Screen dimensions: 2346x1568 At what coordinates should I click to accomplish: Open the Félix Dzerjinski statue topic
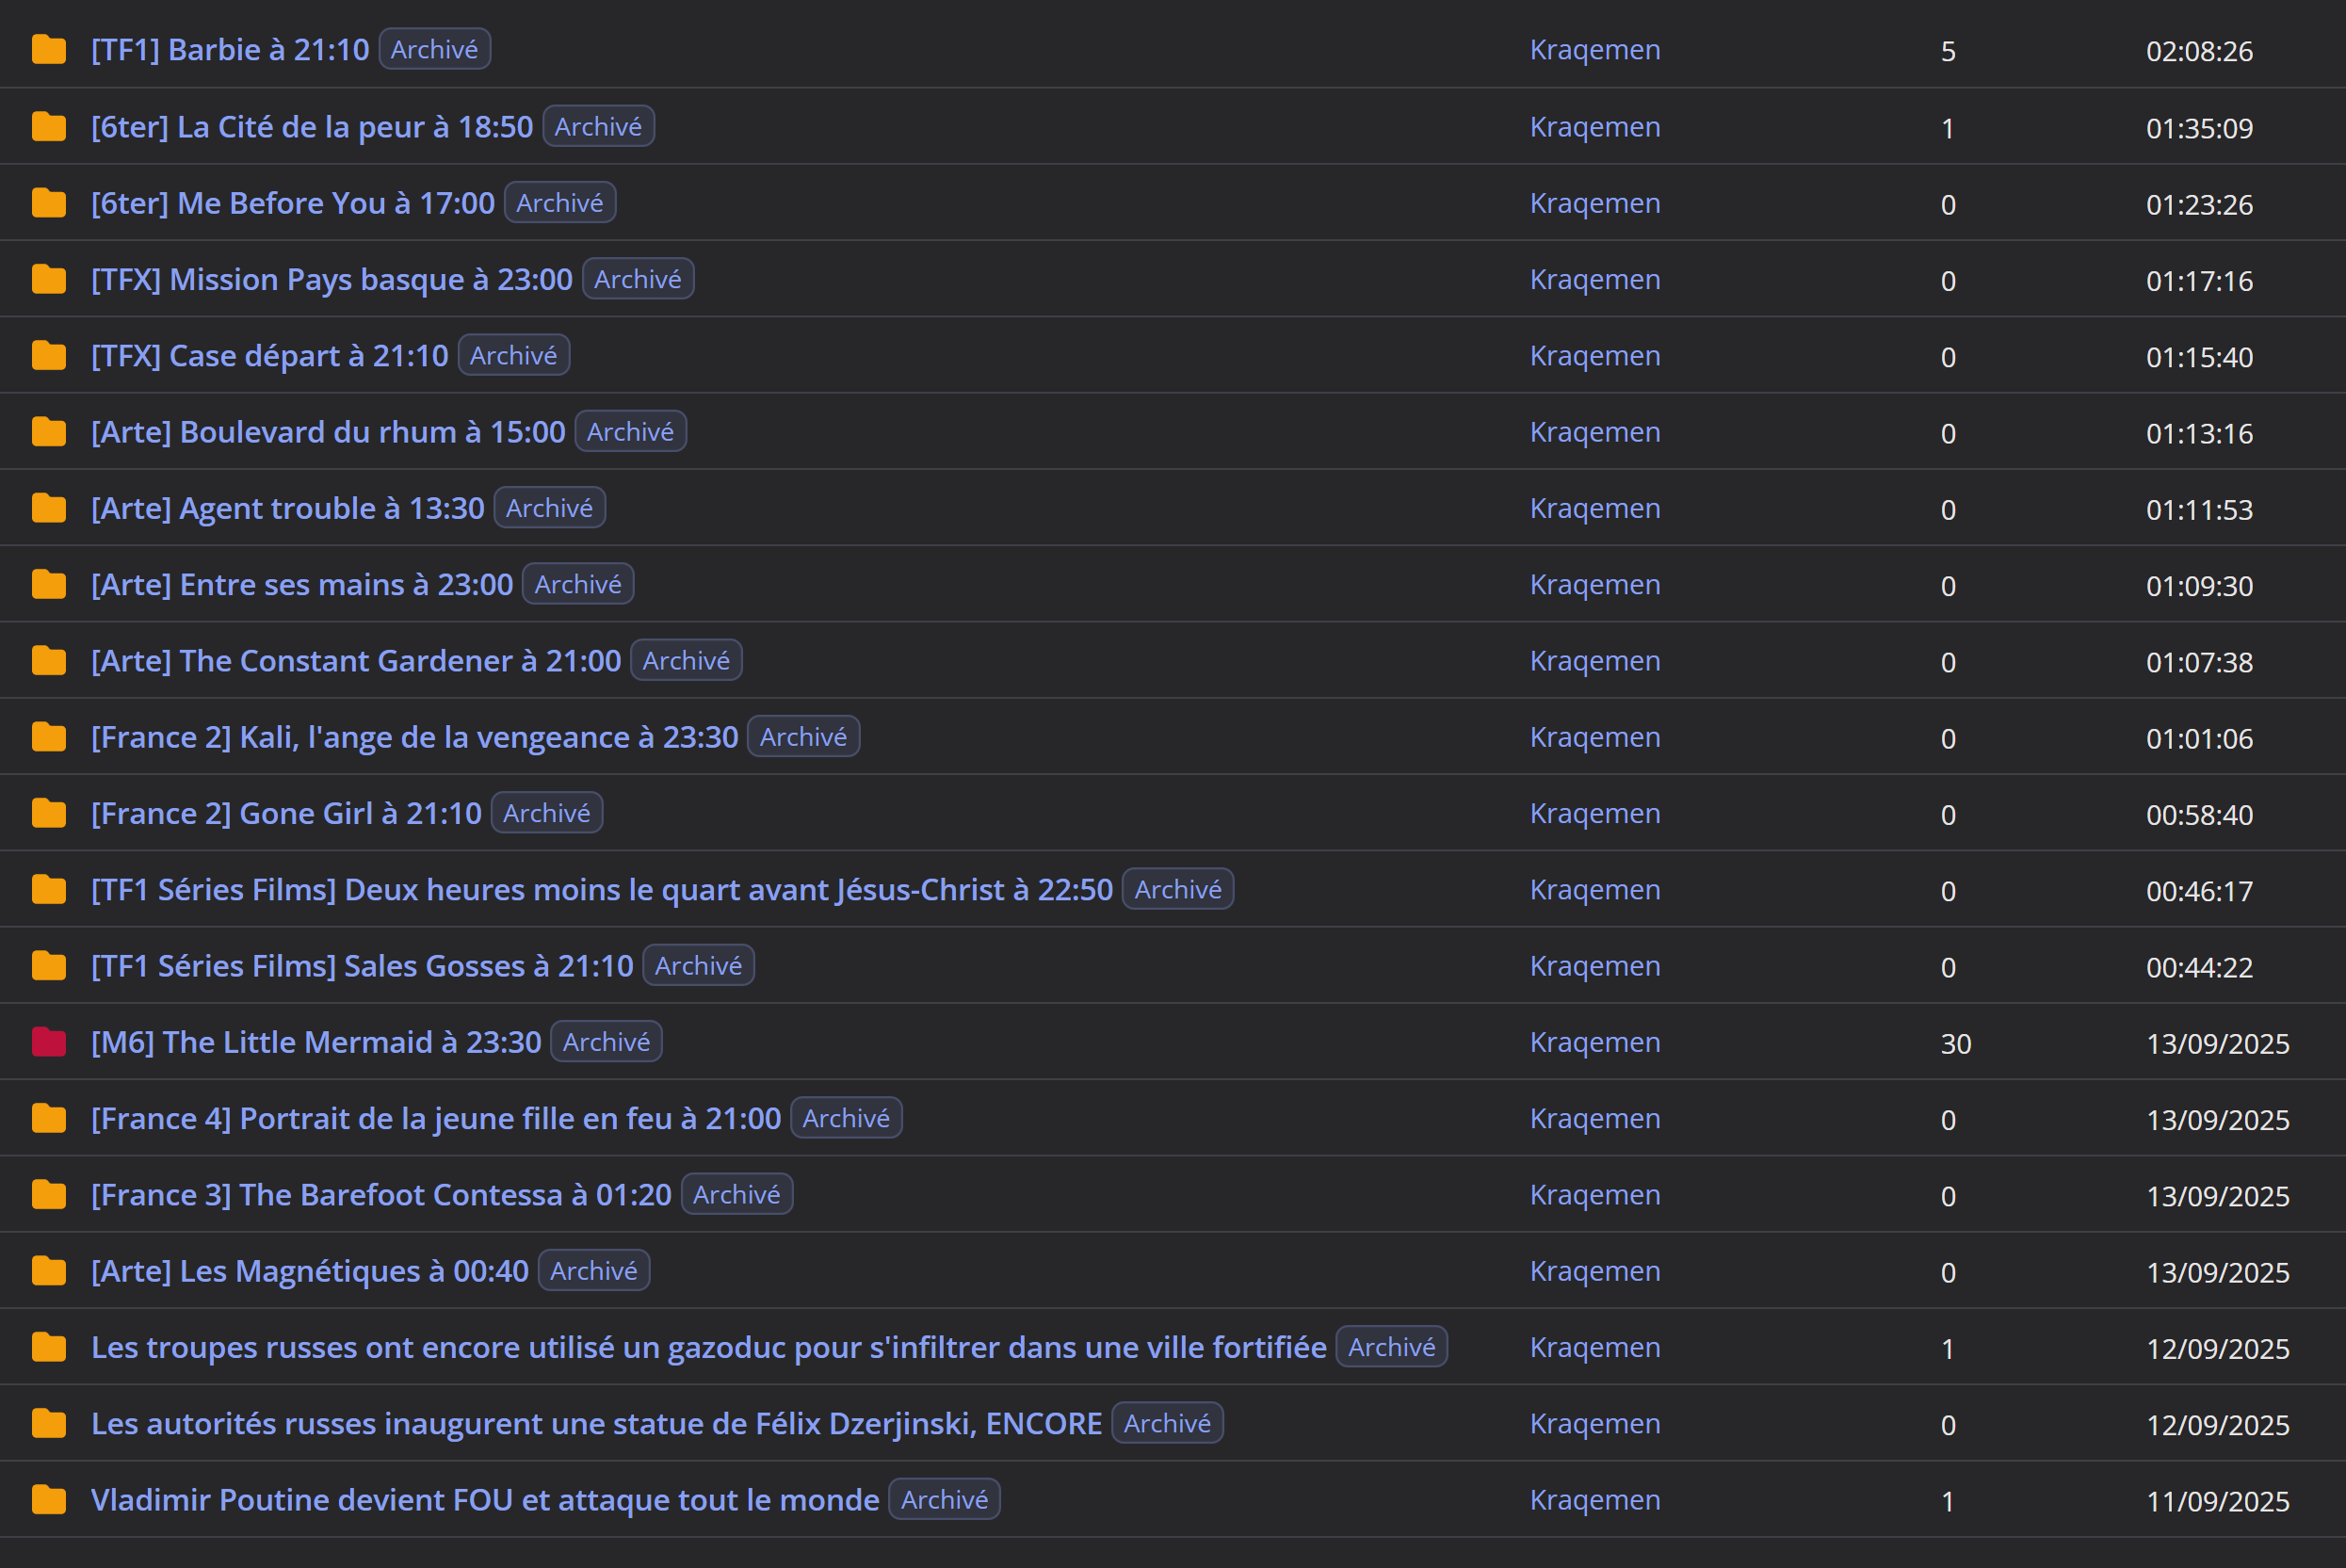point(595,1423)
